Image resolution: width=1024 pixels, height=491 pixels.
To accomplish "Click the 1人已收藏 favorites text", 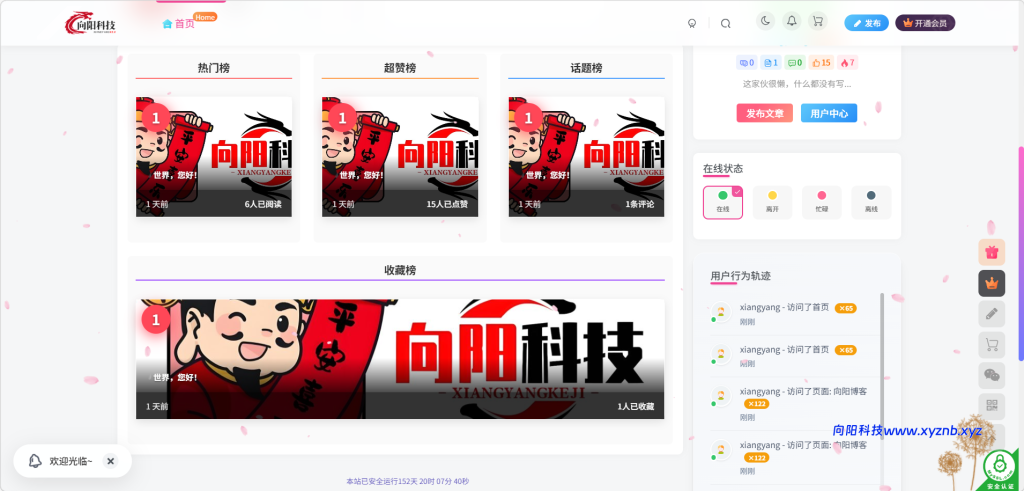I will 635,406.
